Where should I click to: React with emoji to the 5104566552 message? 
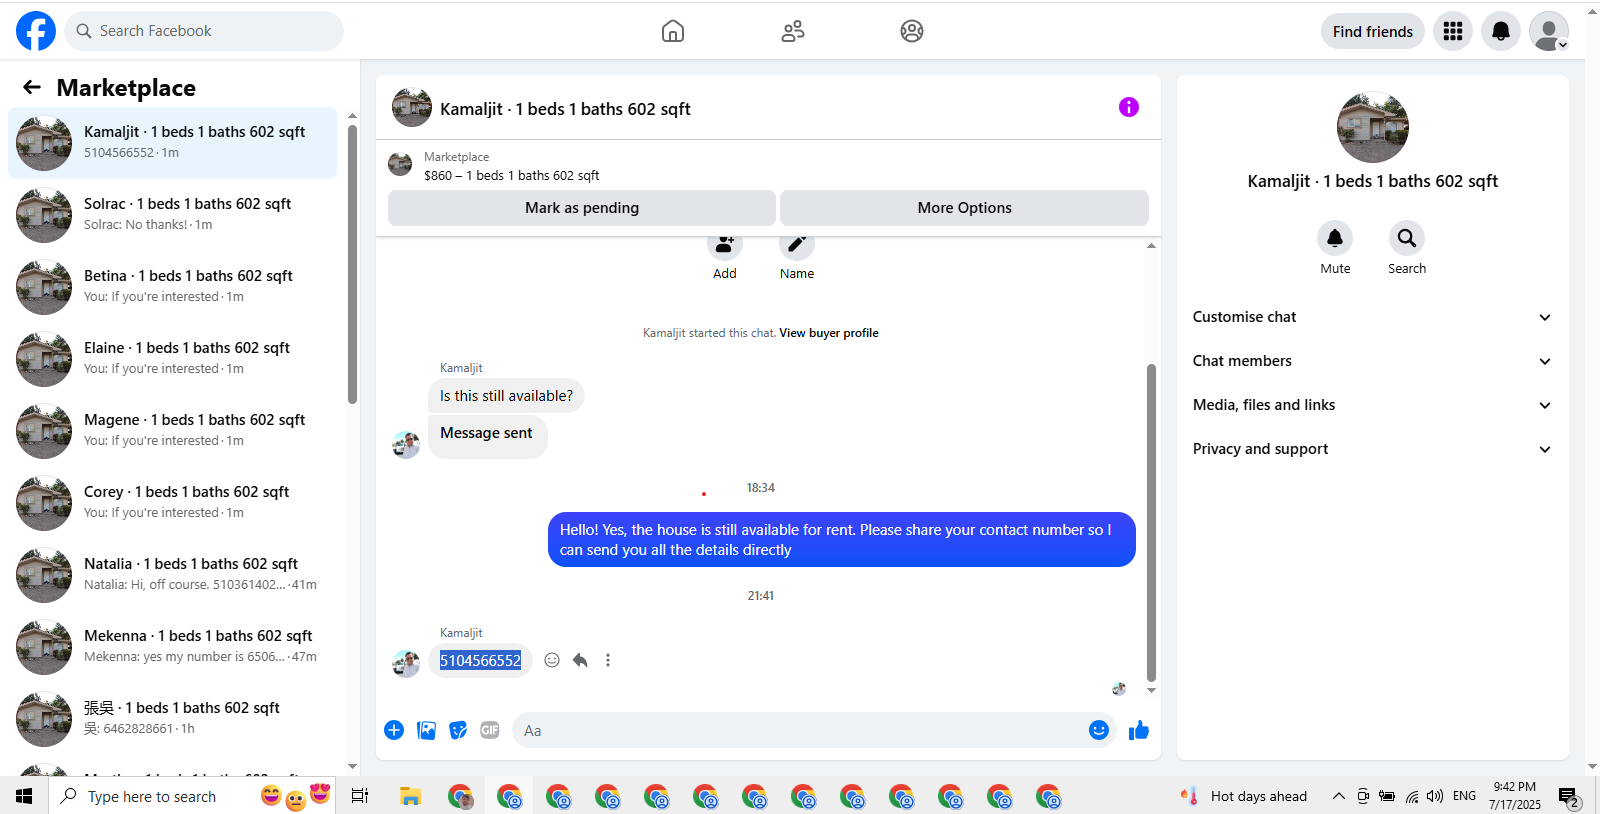pyautogui.click(x=552, y=660)
